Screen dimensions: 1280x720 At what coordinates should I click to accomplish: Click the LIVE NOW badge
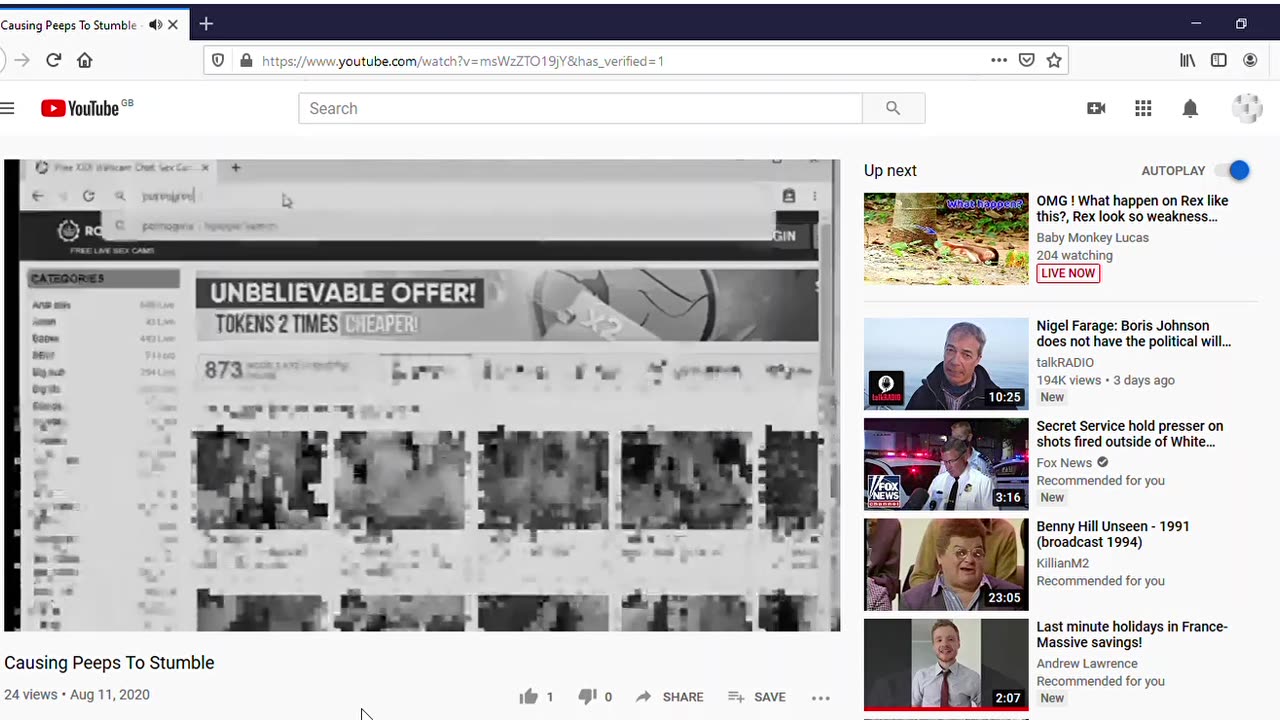[1068, 273]
